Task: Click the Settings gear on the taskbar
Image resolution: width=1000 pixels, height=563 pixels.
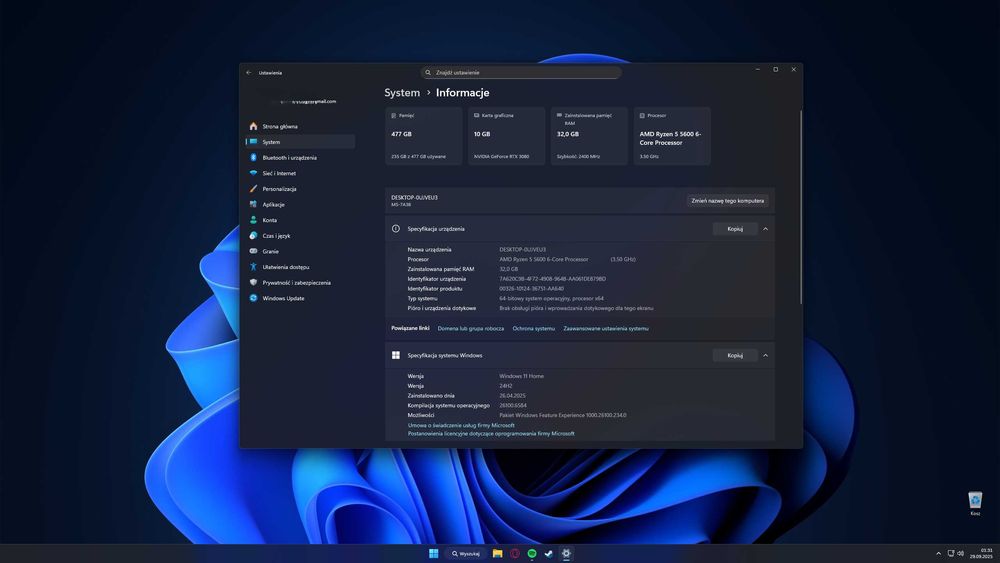Action: pos(566,553)
